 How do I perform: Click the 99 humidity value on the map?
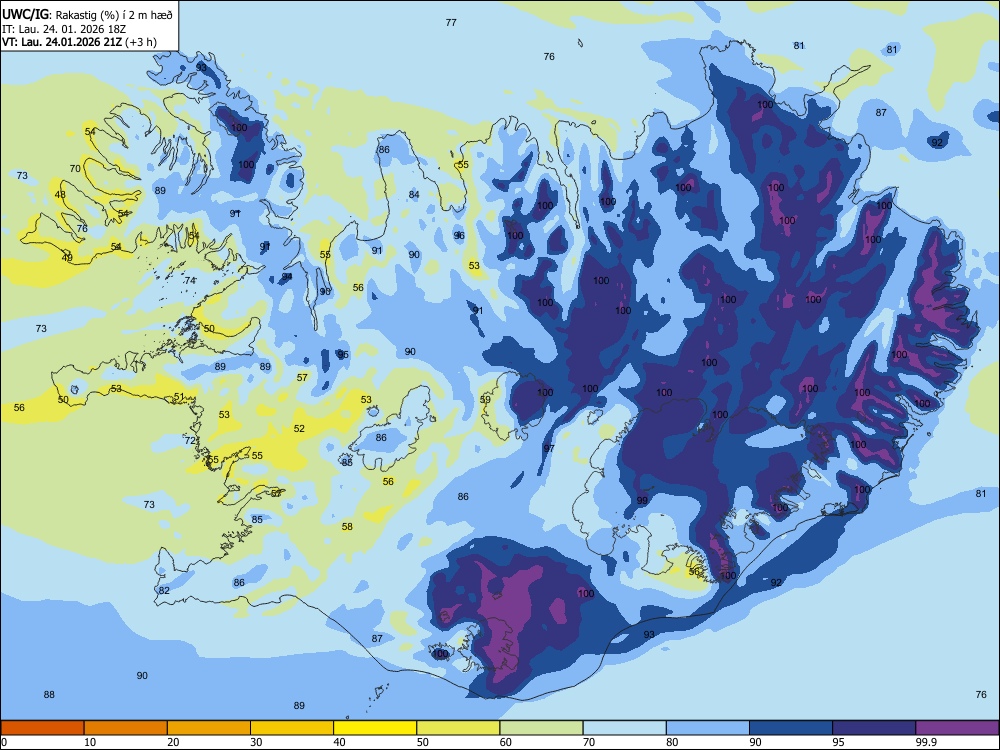[642, 501]
